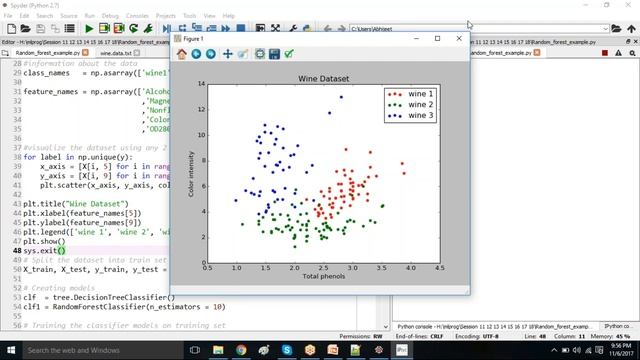Continue execution with double arrow

click(226, 29)
